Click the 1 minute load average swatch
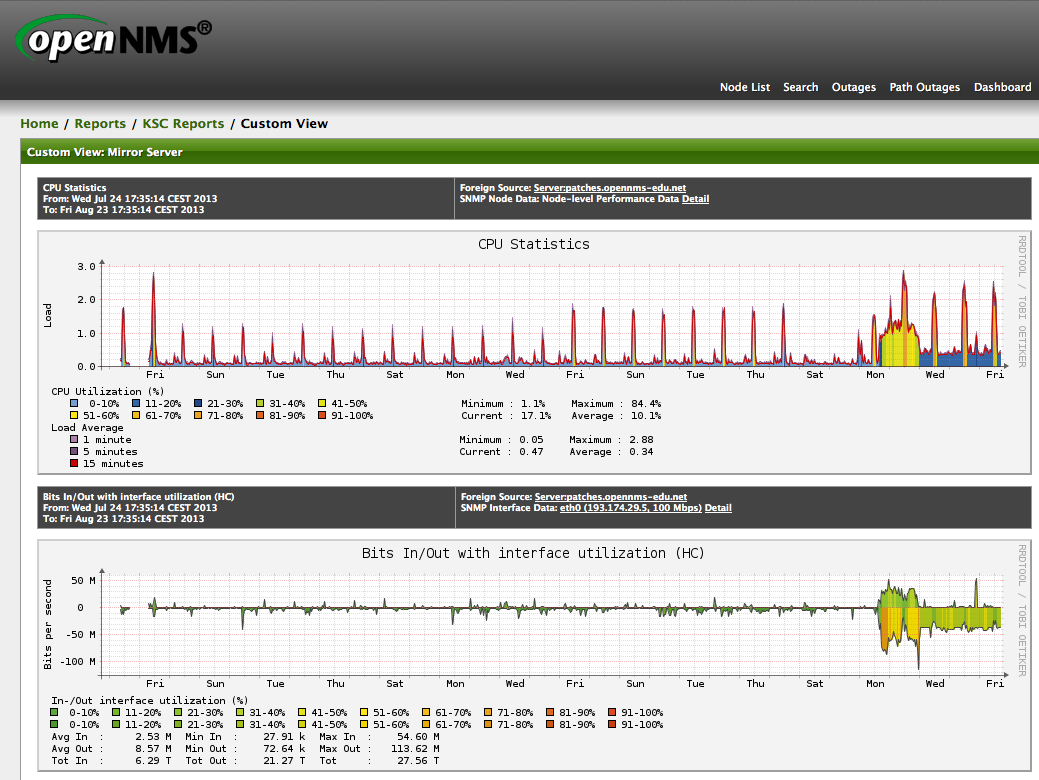1039x780 pixels. tap(73, 439)
